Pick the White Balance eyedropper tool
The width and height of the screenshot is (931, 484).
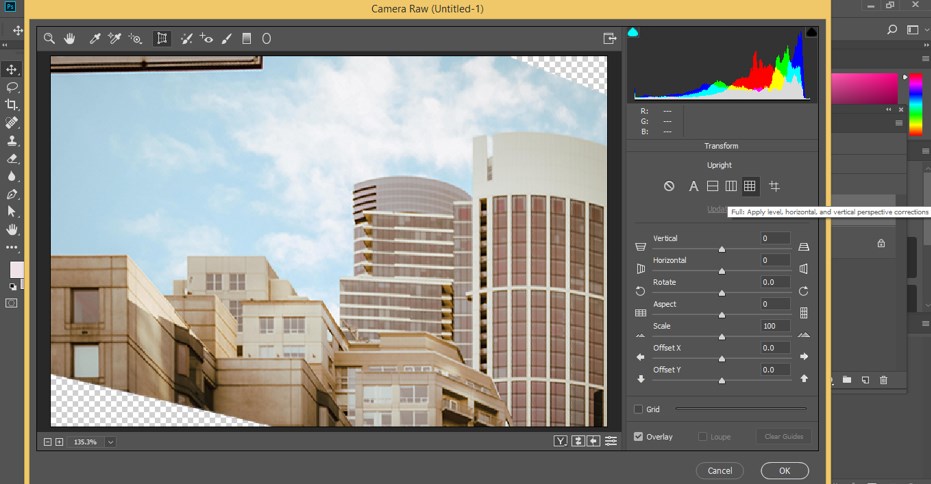pos(95,39)
